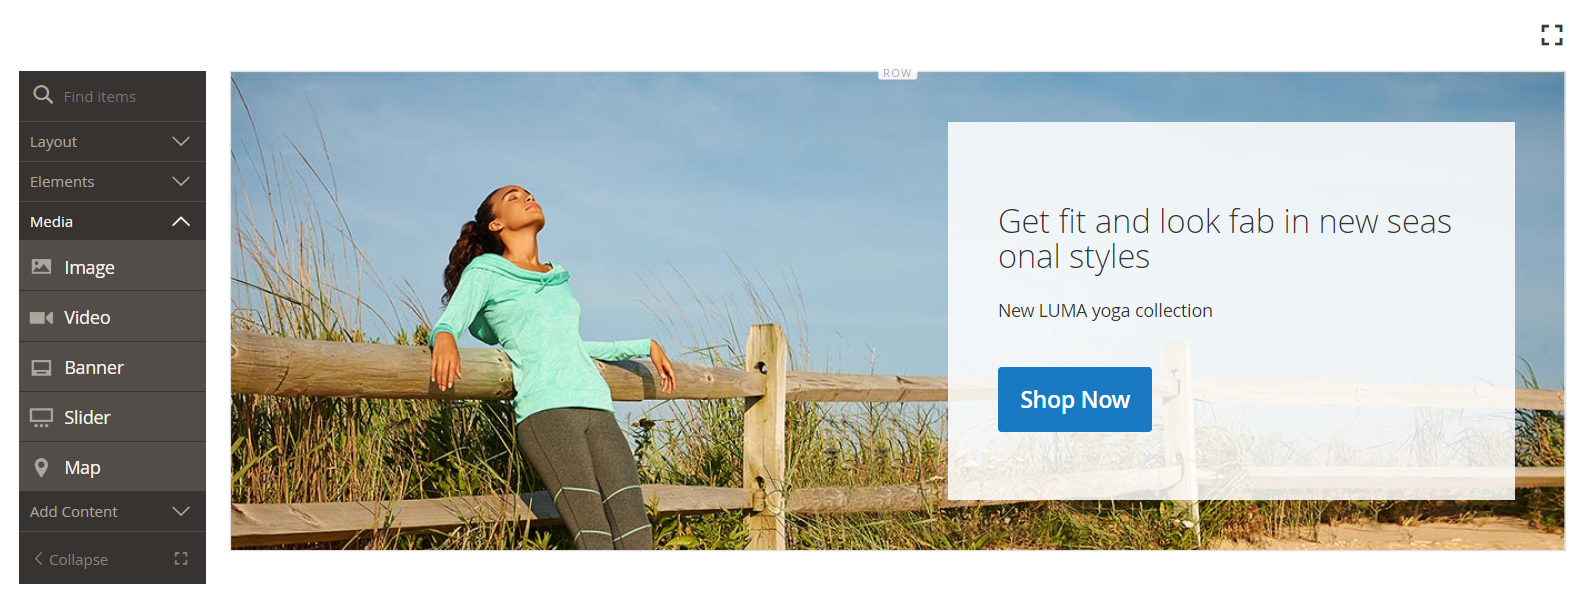Select the Map pin icon

pos(41,467)
